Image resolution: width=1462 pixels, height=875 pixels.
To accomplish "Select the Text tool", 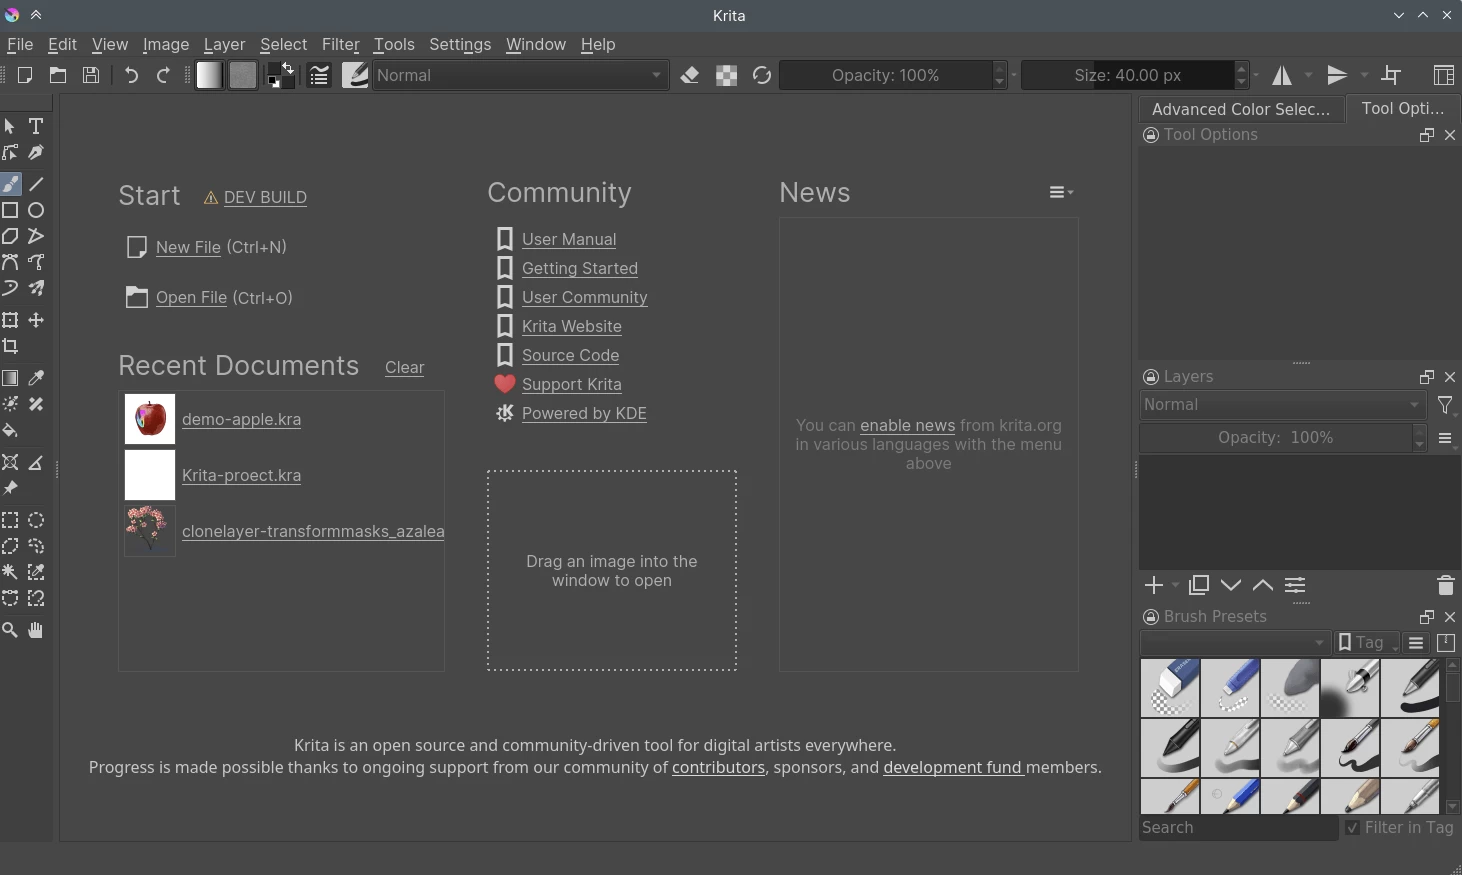I will tap(36, 126).
